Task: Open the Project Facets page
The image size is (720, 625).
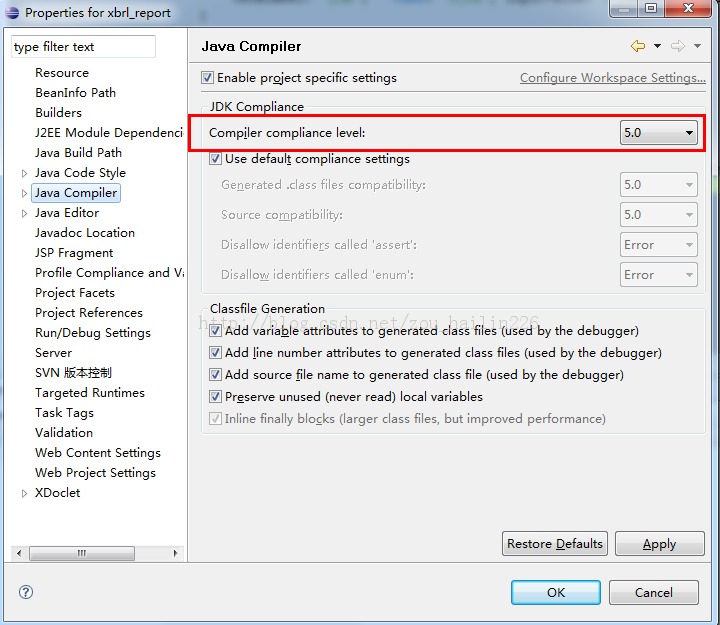Action: (75, 293)
